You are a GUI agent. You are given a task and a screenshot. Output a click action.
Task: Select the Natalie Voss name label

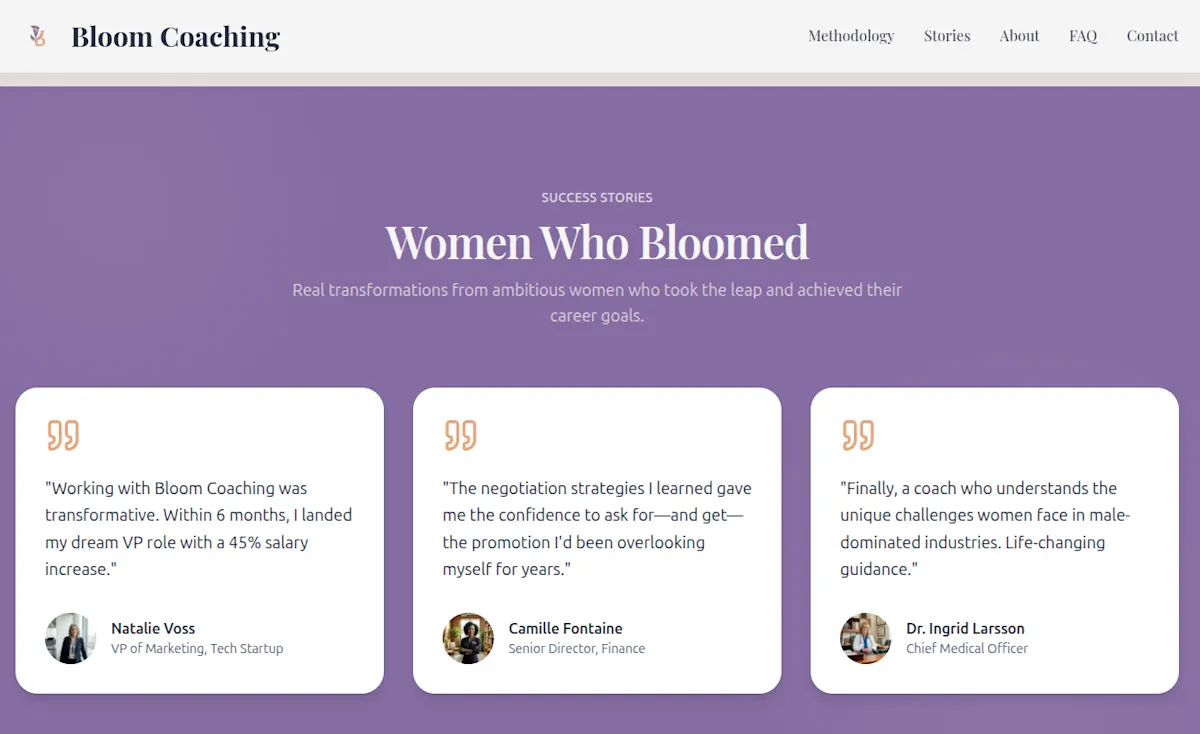pyautogui.click(x=153, y=628)
